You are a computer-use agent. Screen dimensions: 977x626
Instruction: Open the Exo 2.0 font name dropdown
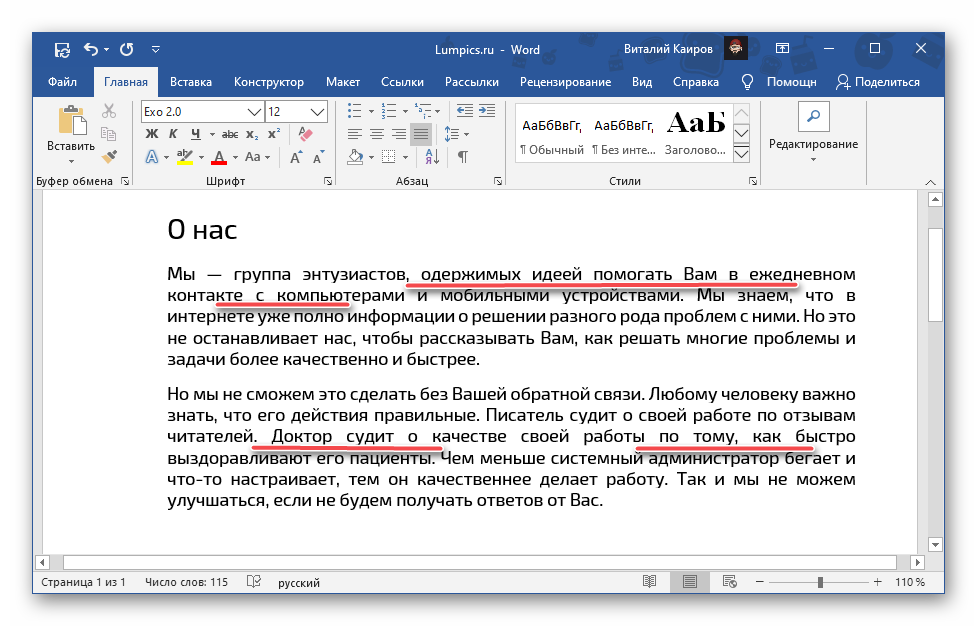tap(256, 111)
